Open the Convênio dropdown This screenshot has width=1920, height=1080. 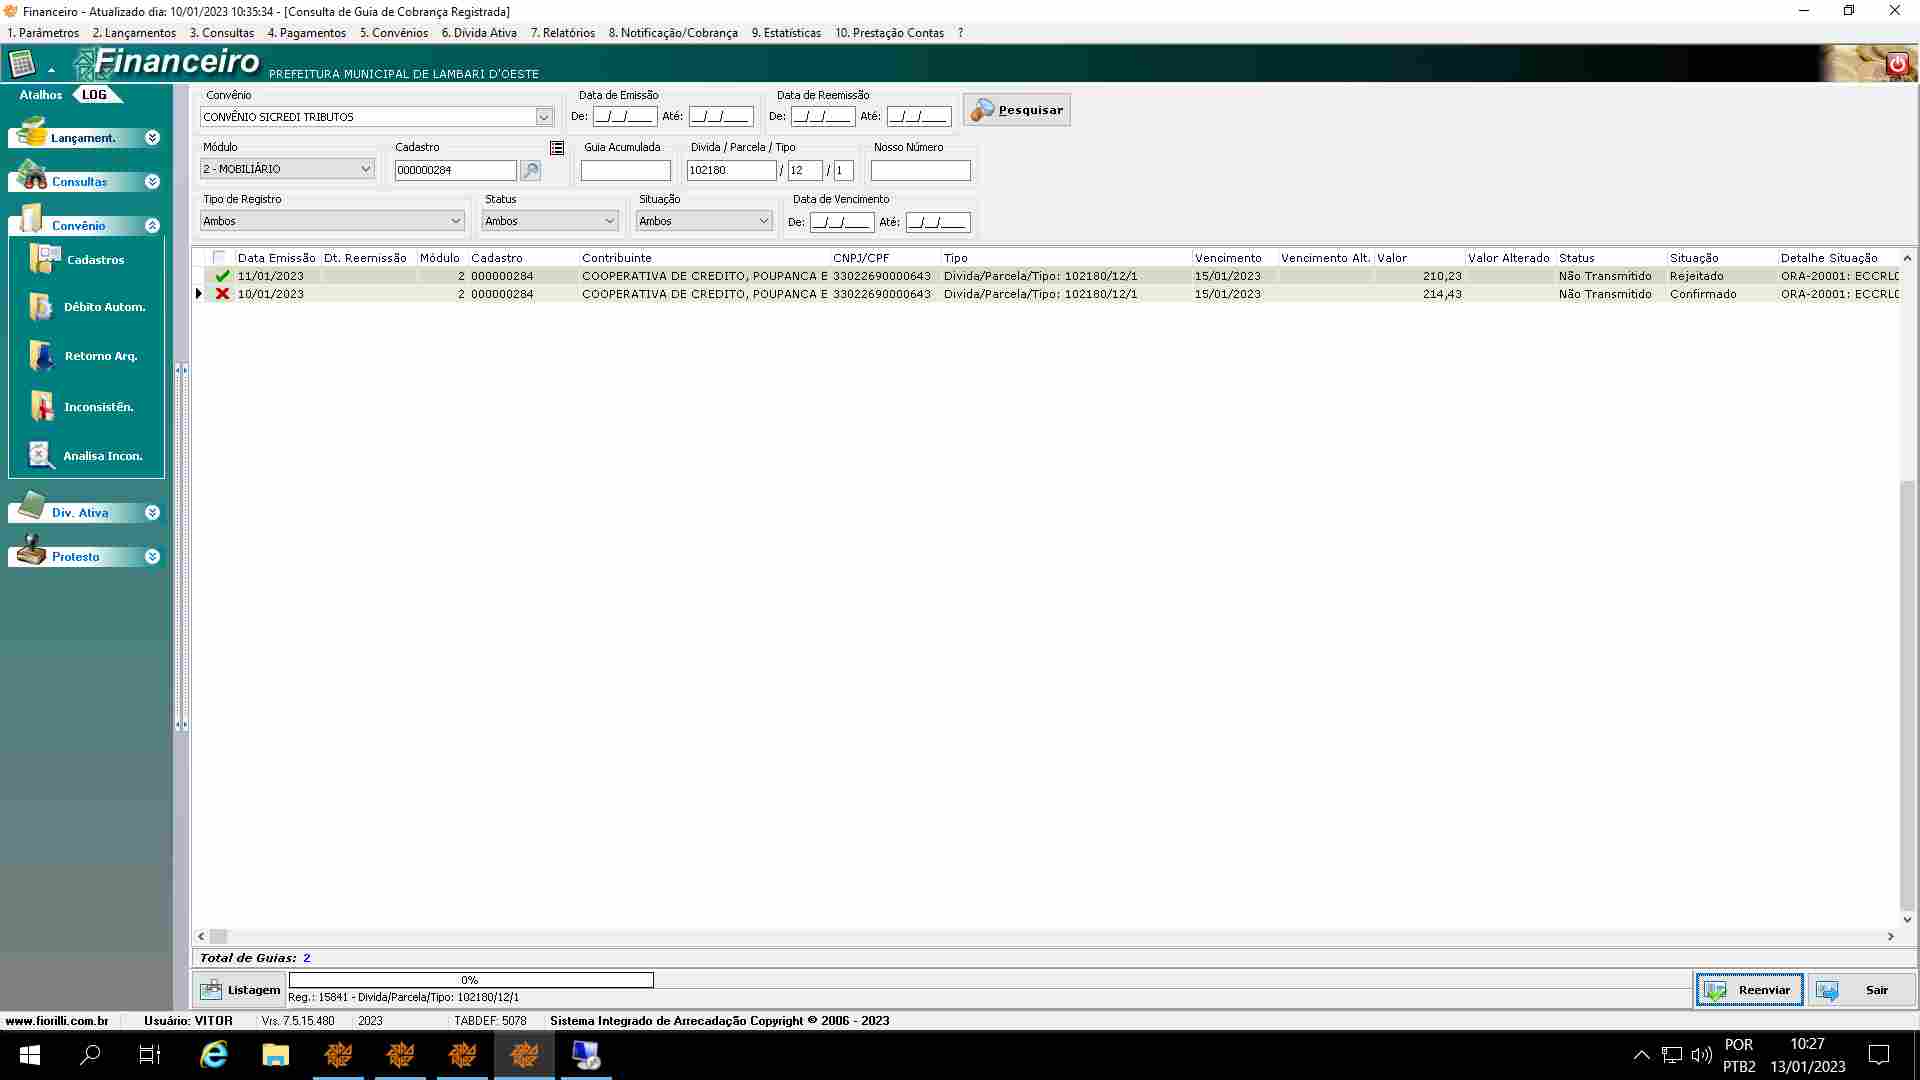click(544, 117)
